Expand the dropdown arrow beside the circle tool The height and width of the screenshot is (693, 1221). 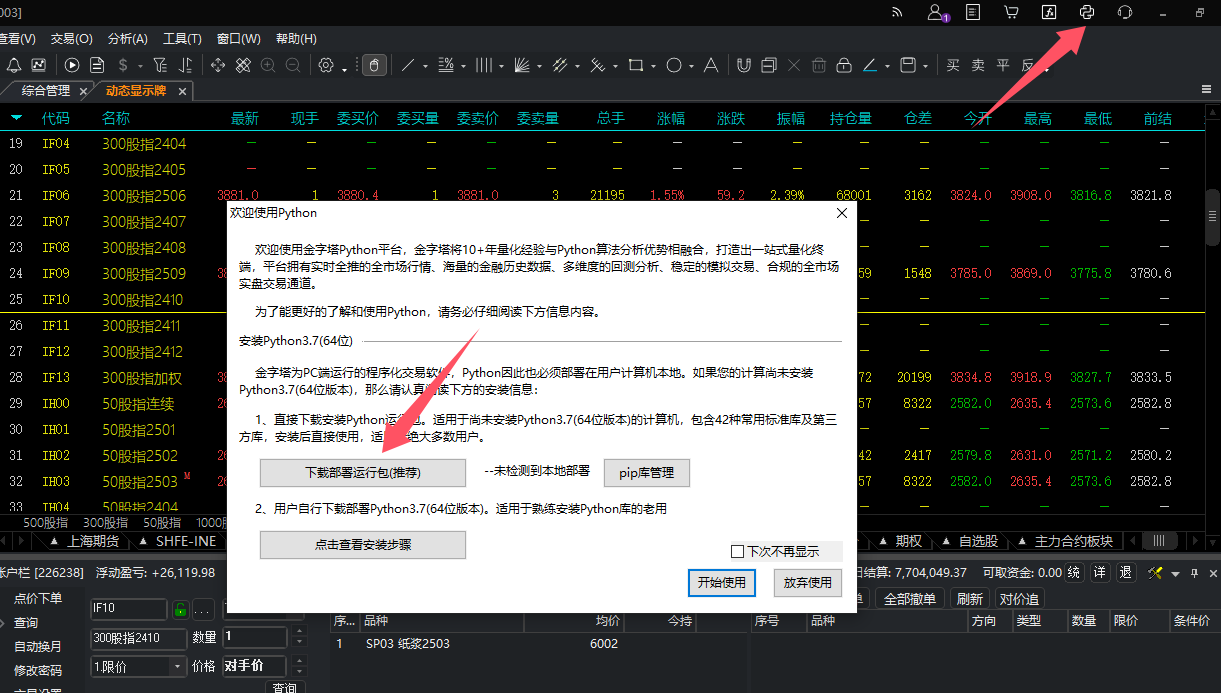[691, 66]
